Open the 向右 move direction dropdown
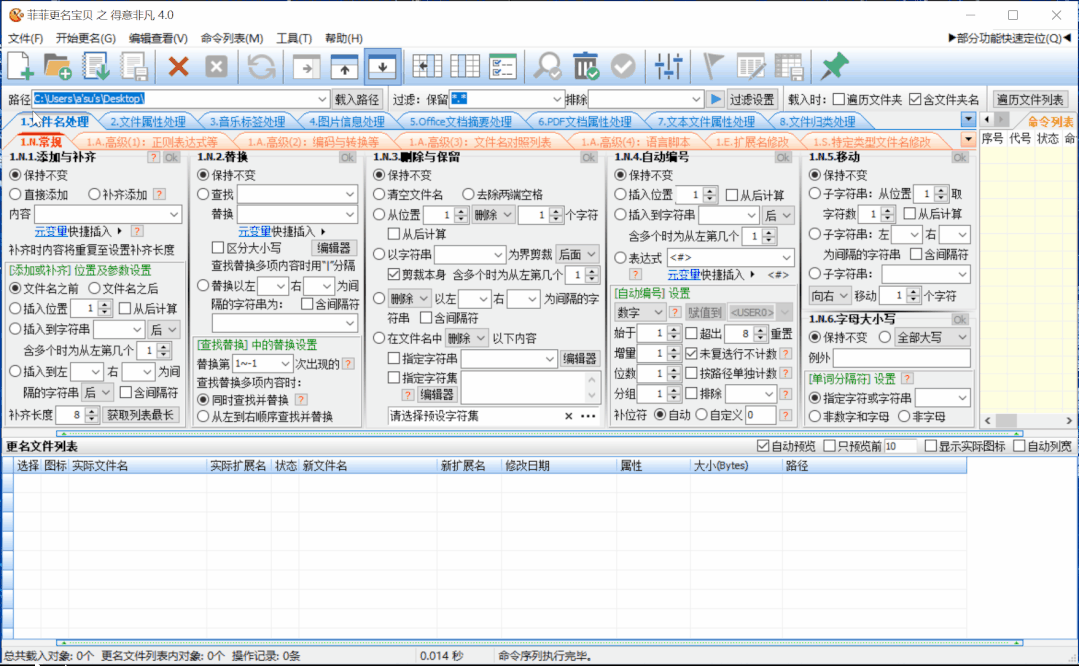This screenshot has width=1079, height=666. tap(829, 296)
